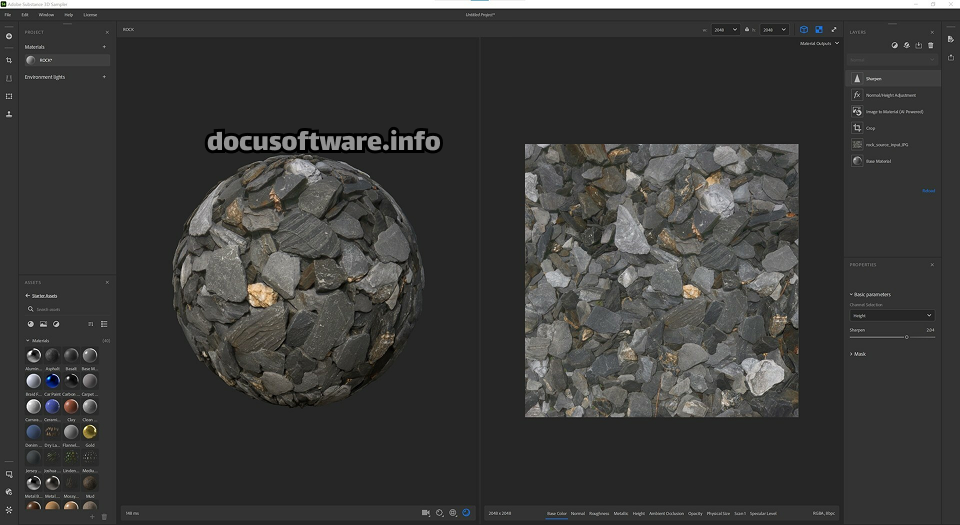
Task: Add a new environment light
Action: (x=104, y=76)
